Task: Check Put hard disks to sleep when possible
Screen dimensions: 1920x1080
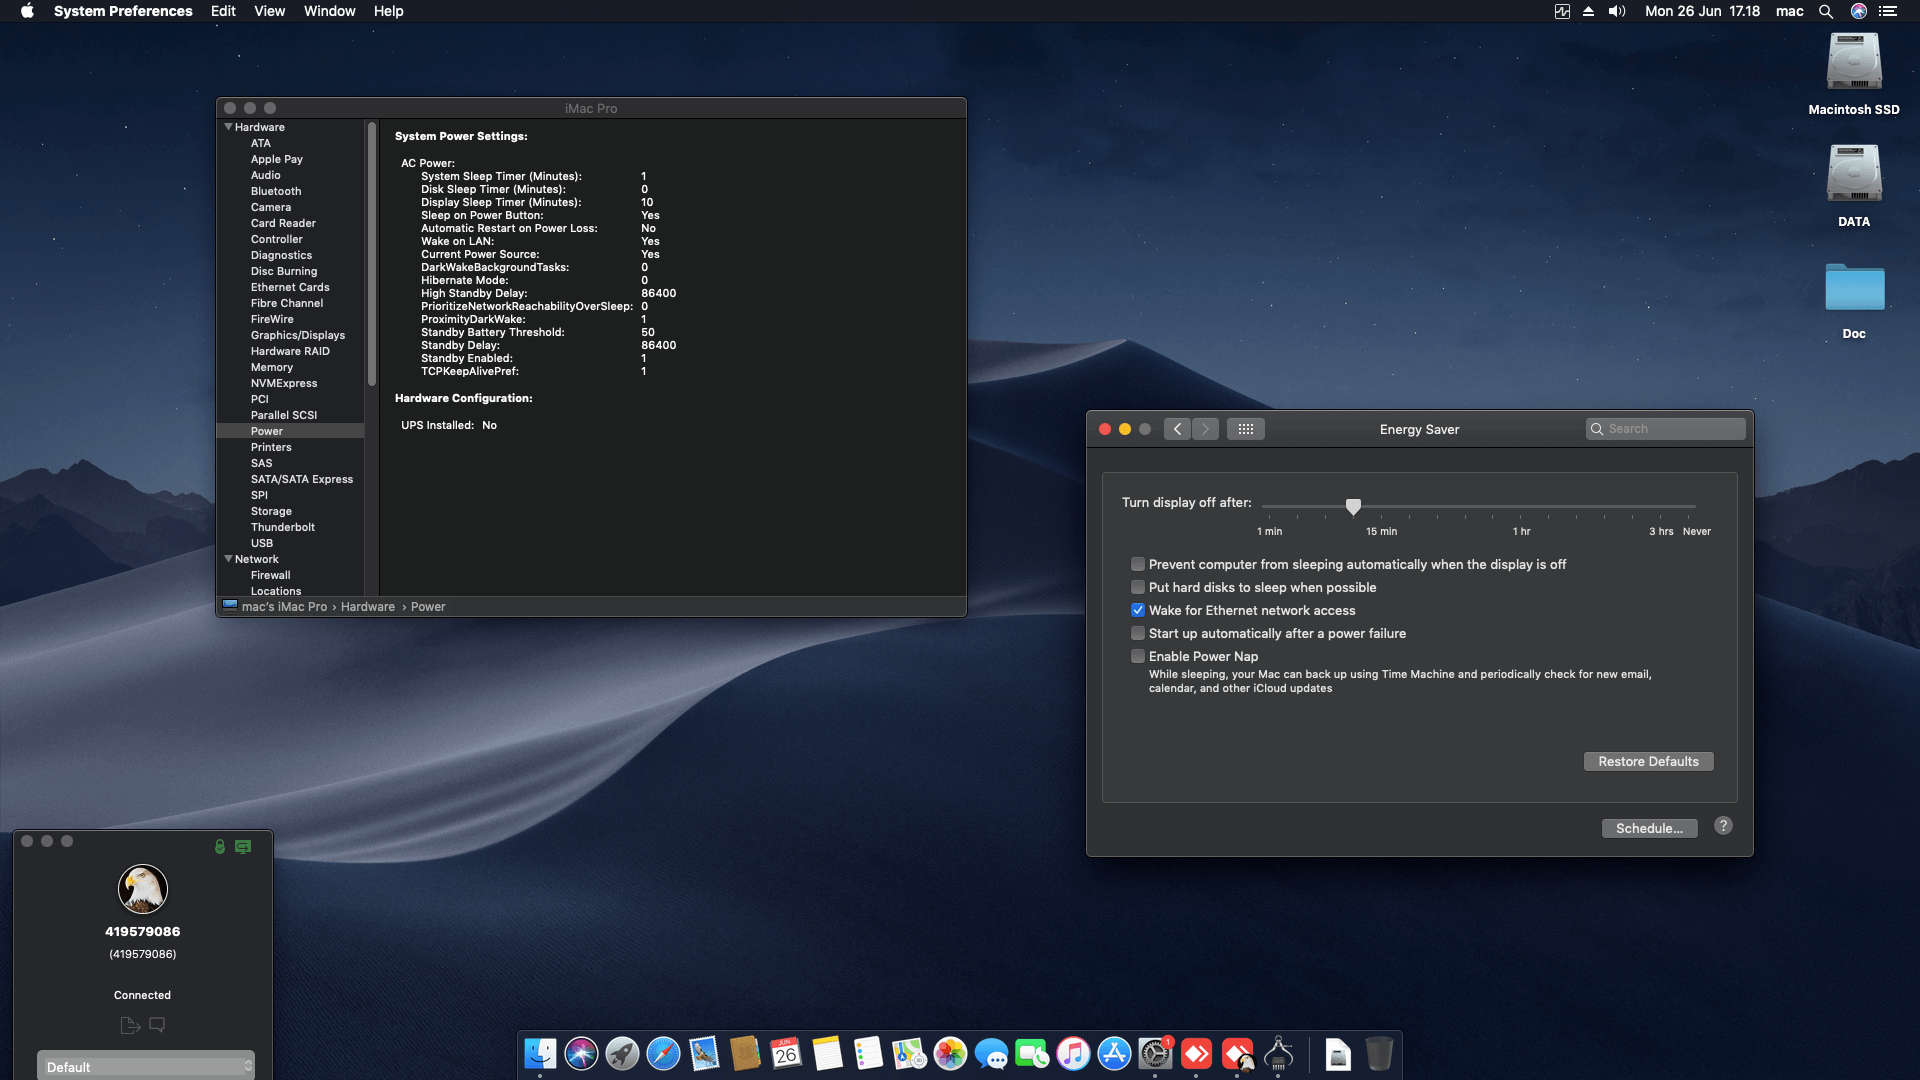Action: 1138,587
